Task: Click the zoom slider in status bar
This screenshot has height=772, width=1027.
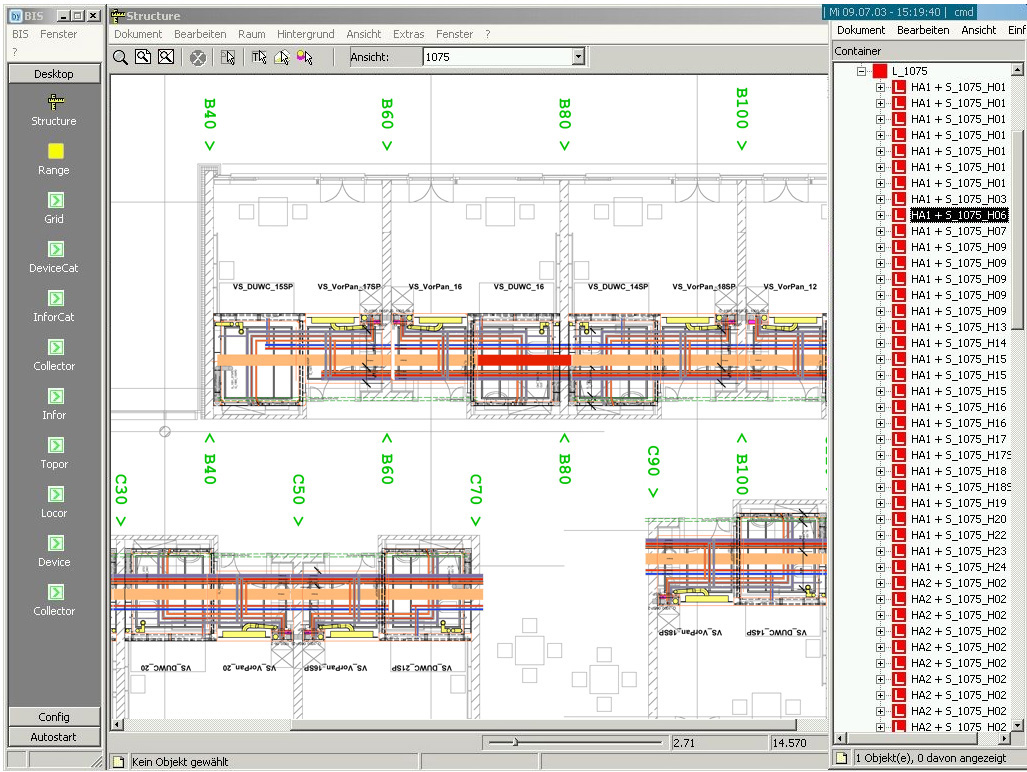Action: point(516,742)
